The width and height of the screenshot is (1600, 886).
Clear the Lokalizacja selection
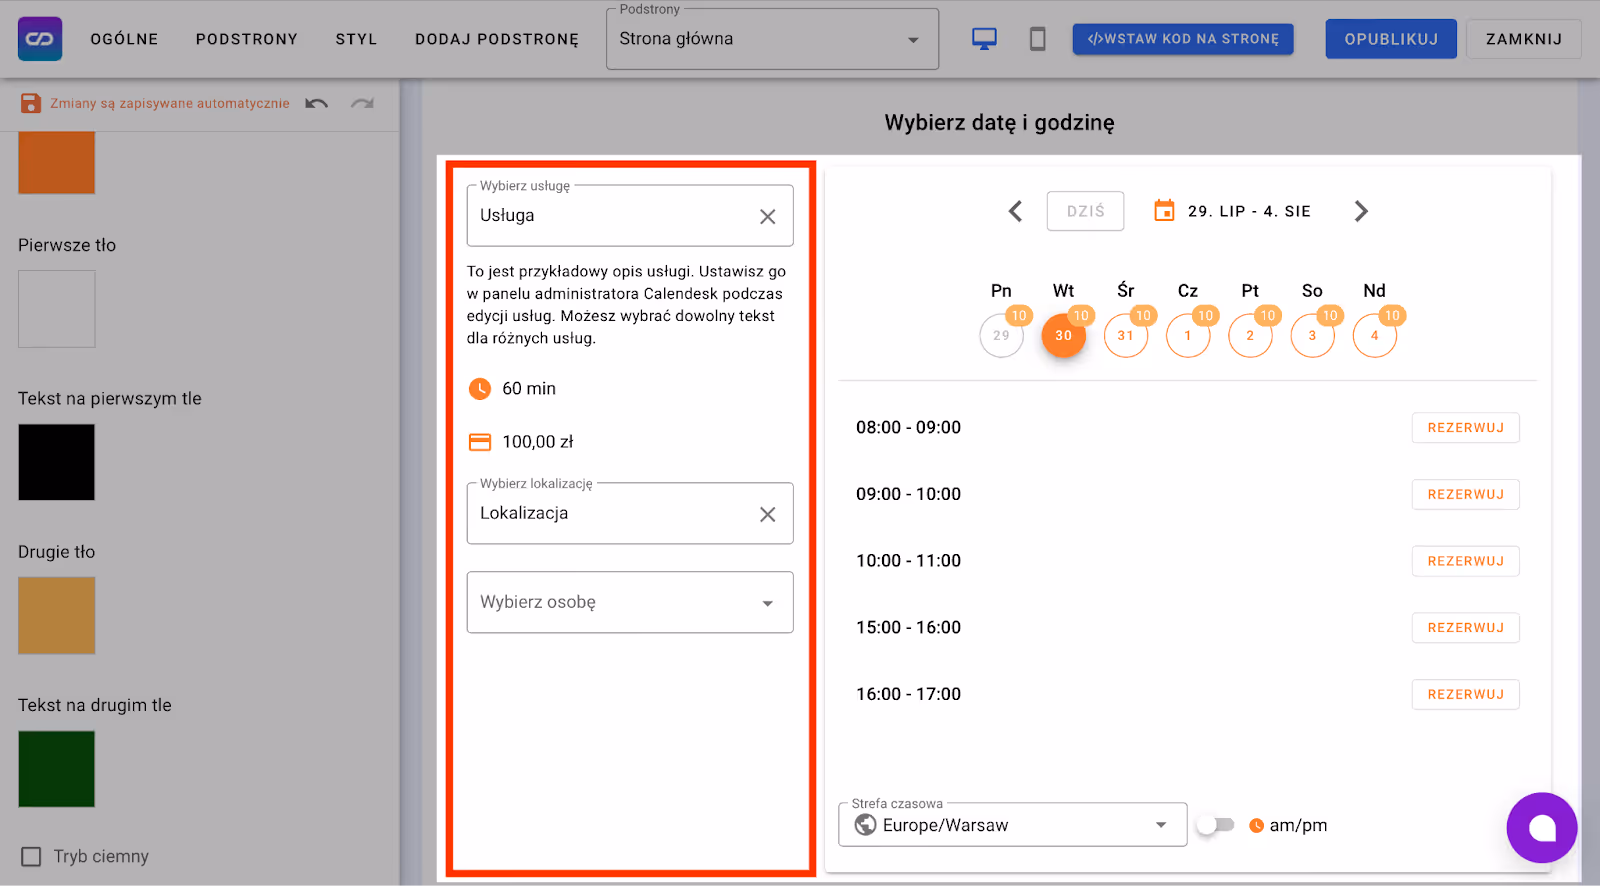click(767, 514)
